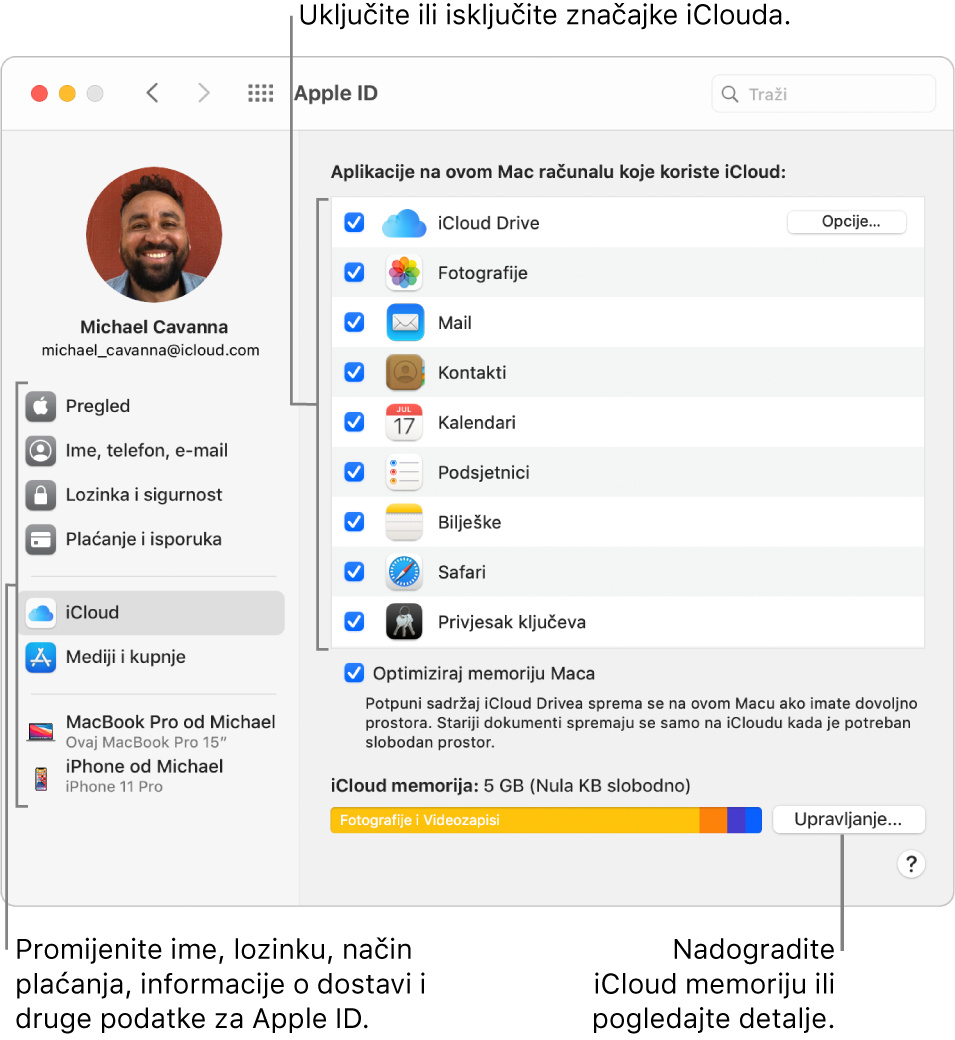Screen dimensions: 955x1040
Task: Toggle the Fotografije checkbox
Action: tap(354, 272)
